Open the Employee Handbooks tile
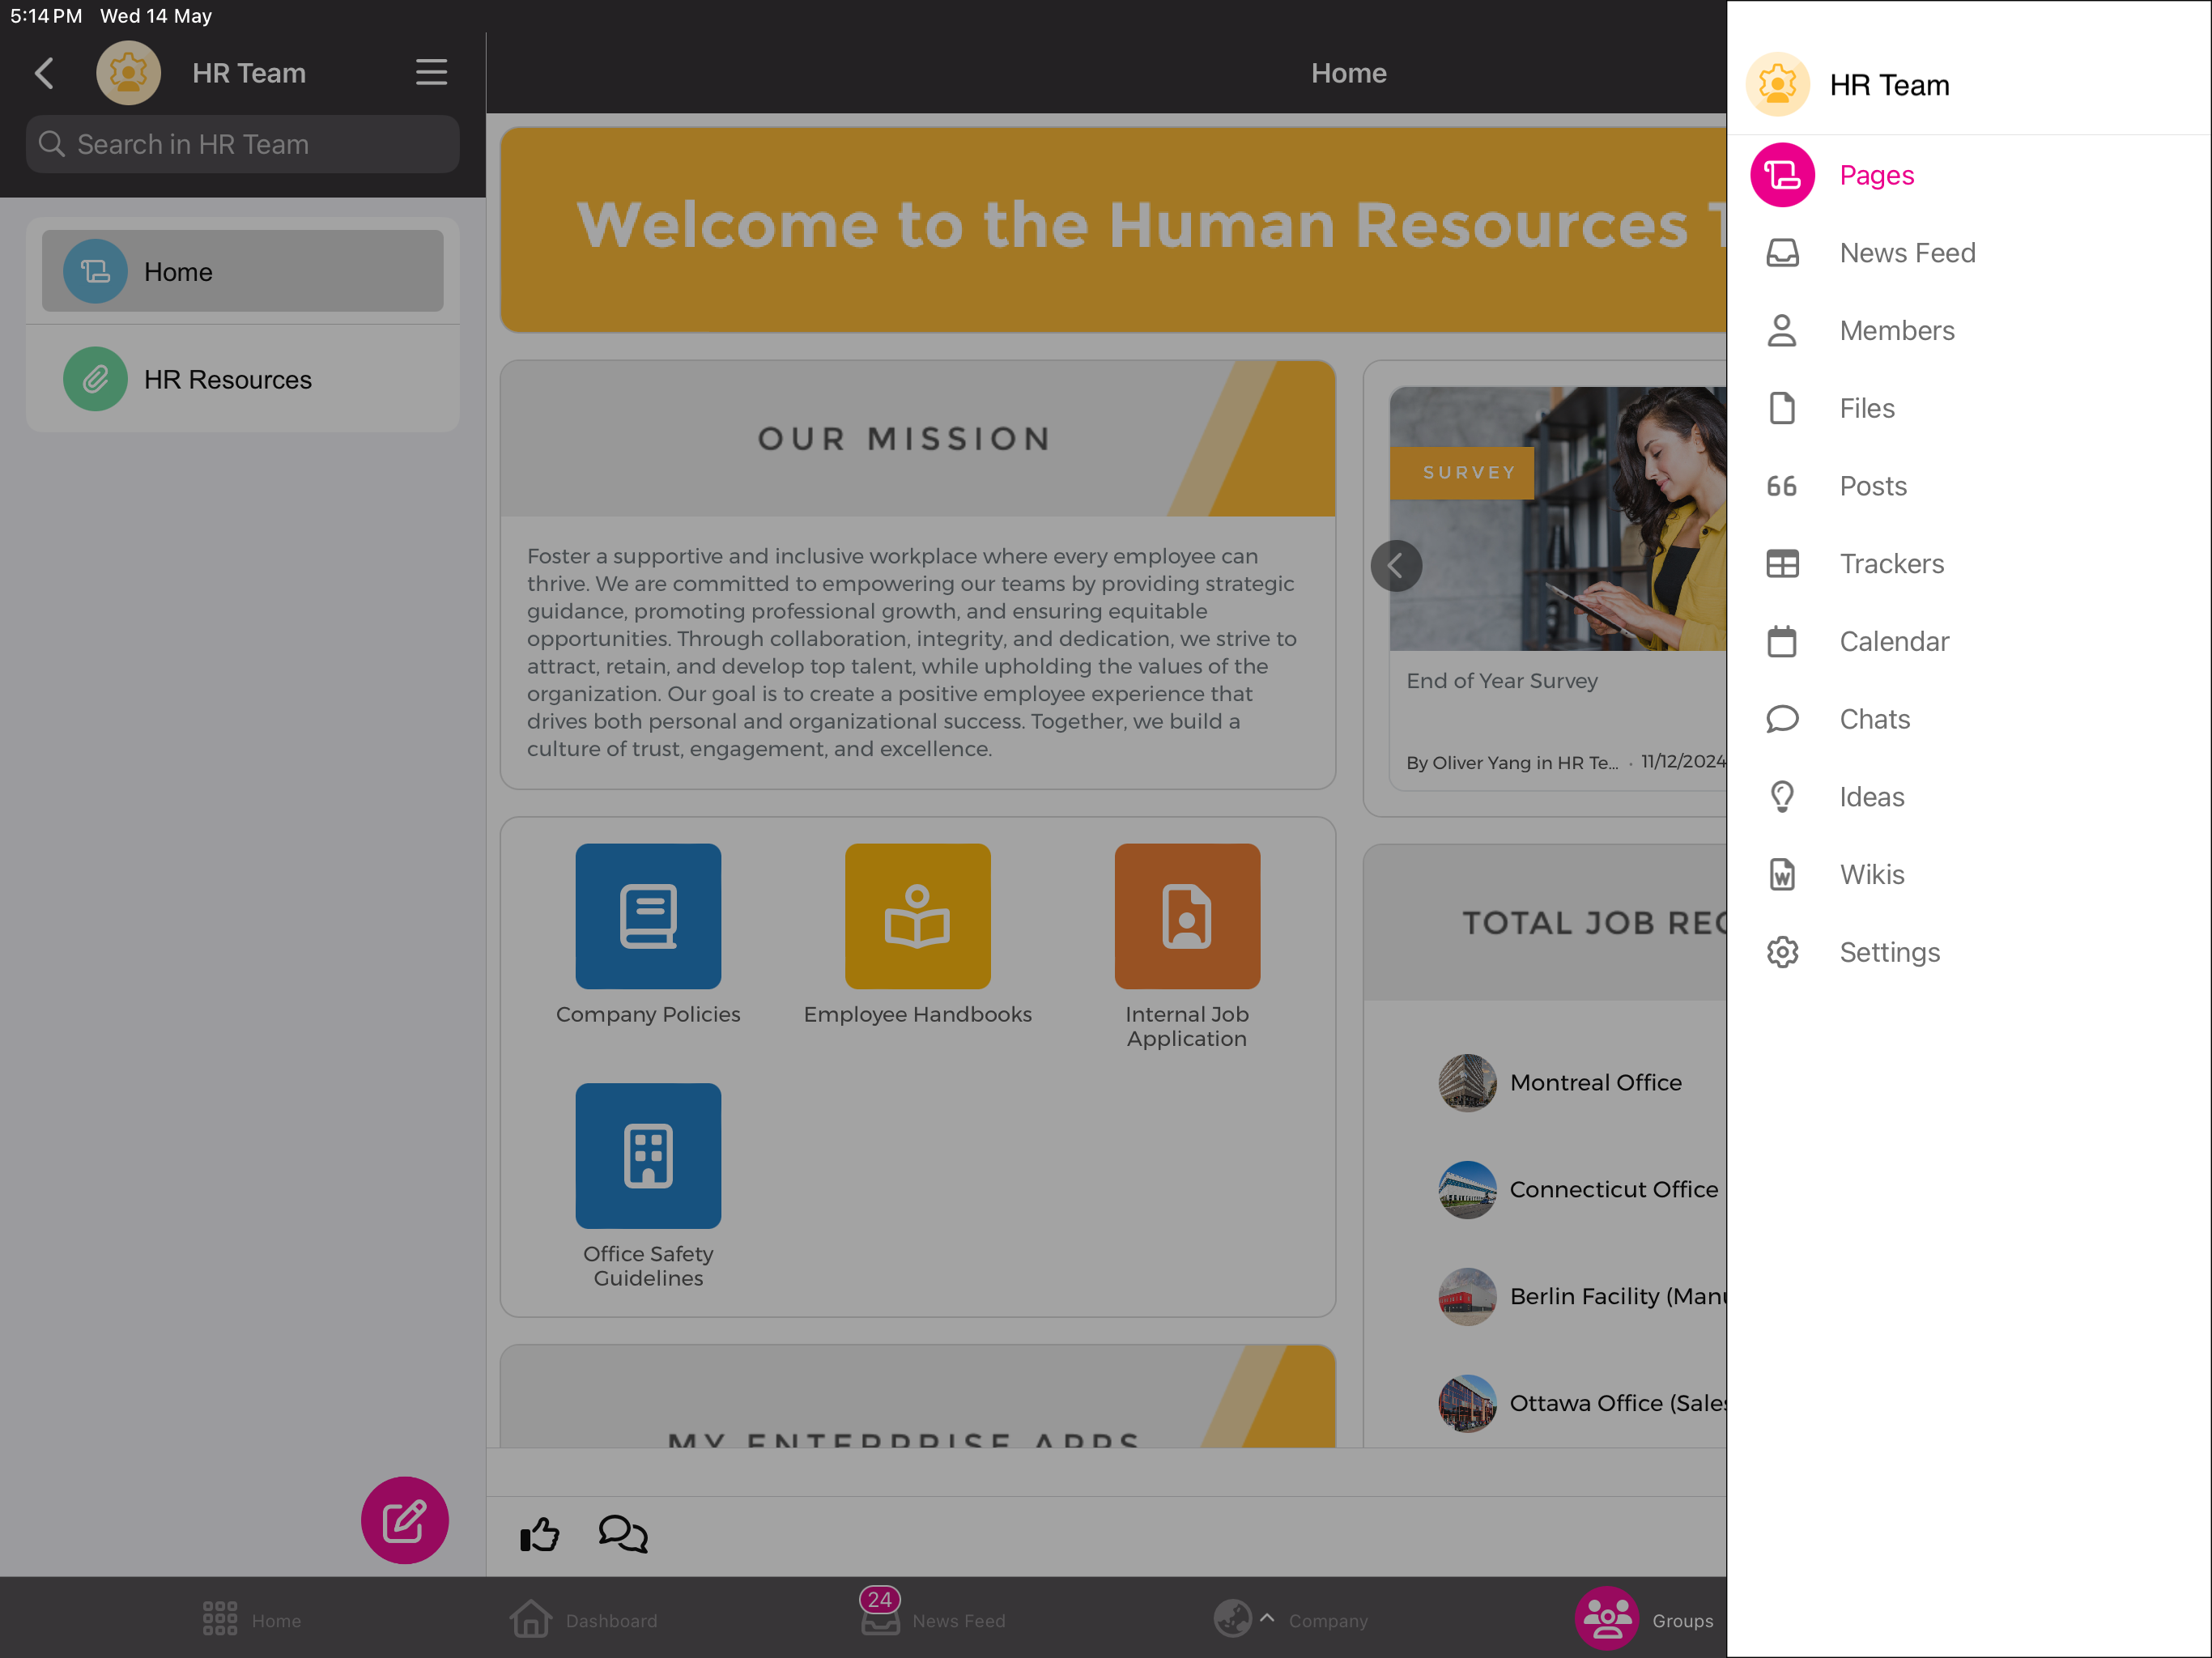The image size is (2212, 1658). pyautogui.click(x=917, y=917)
